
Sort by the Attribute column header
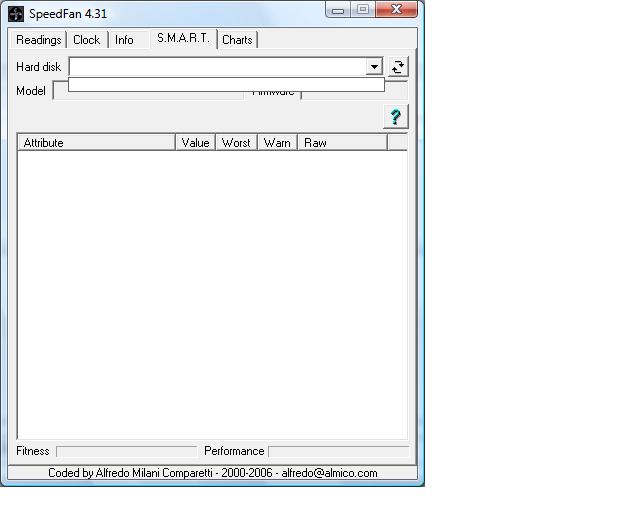tap(96, 143)
